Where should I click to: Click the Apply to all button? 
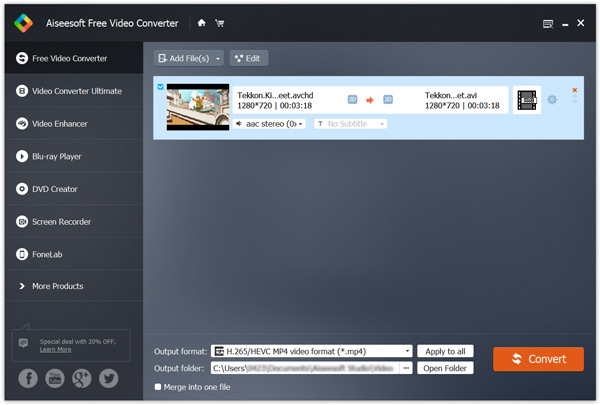[x=445, y=351]
